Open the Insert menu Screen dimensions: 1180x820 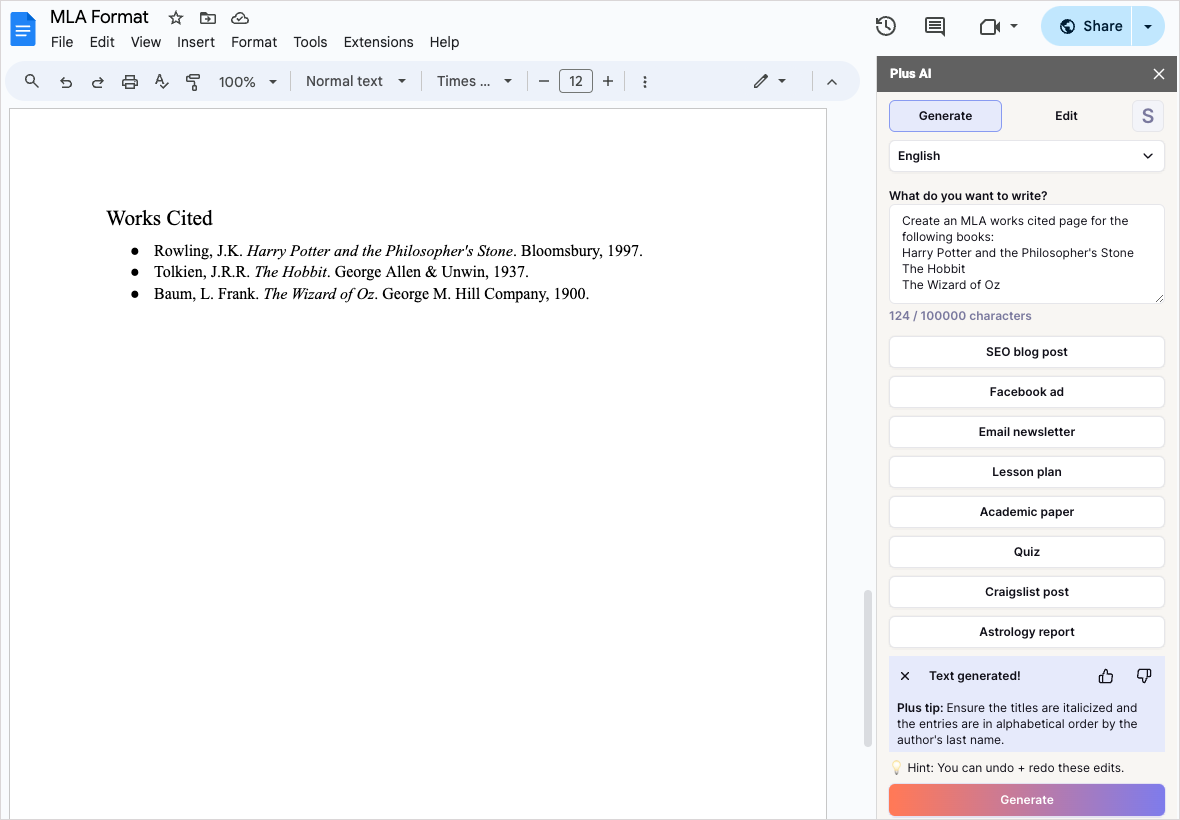(x=196, y=42)
